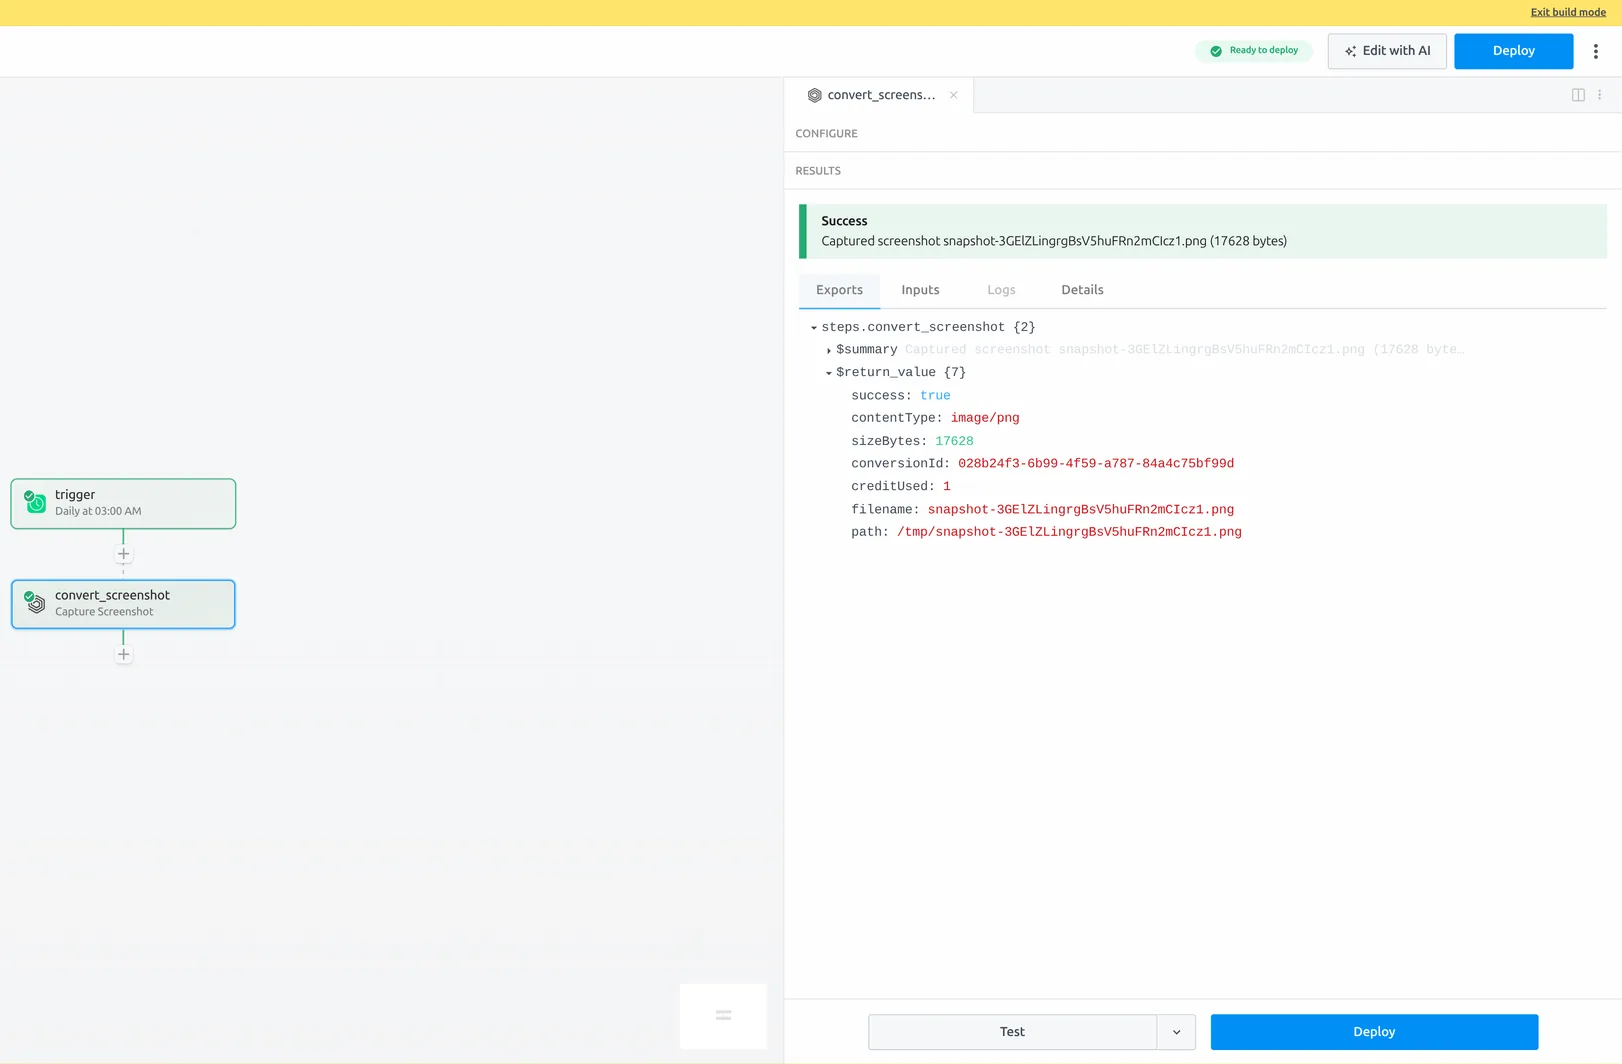Click the Ready to deploy status badge
Screen dimensions: 1622x1064
tap(1254, 51)
